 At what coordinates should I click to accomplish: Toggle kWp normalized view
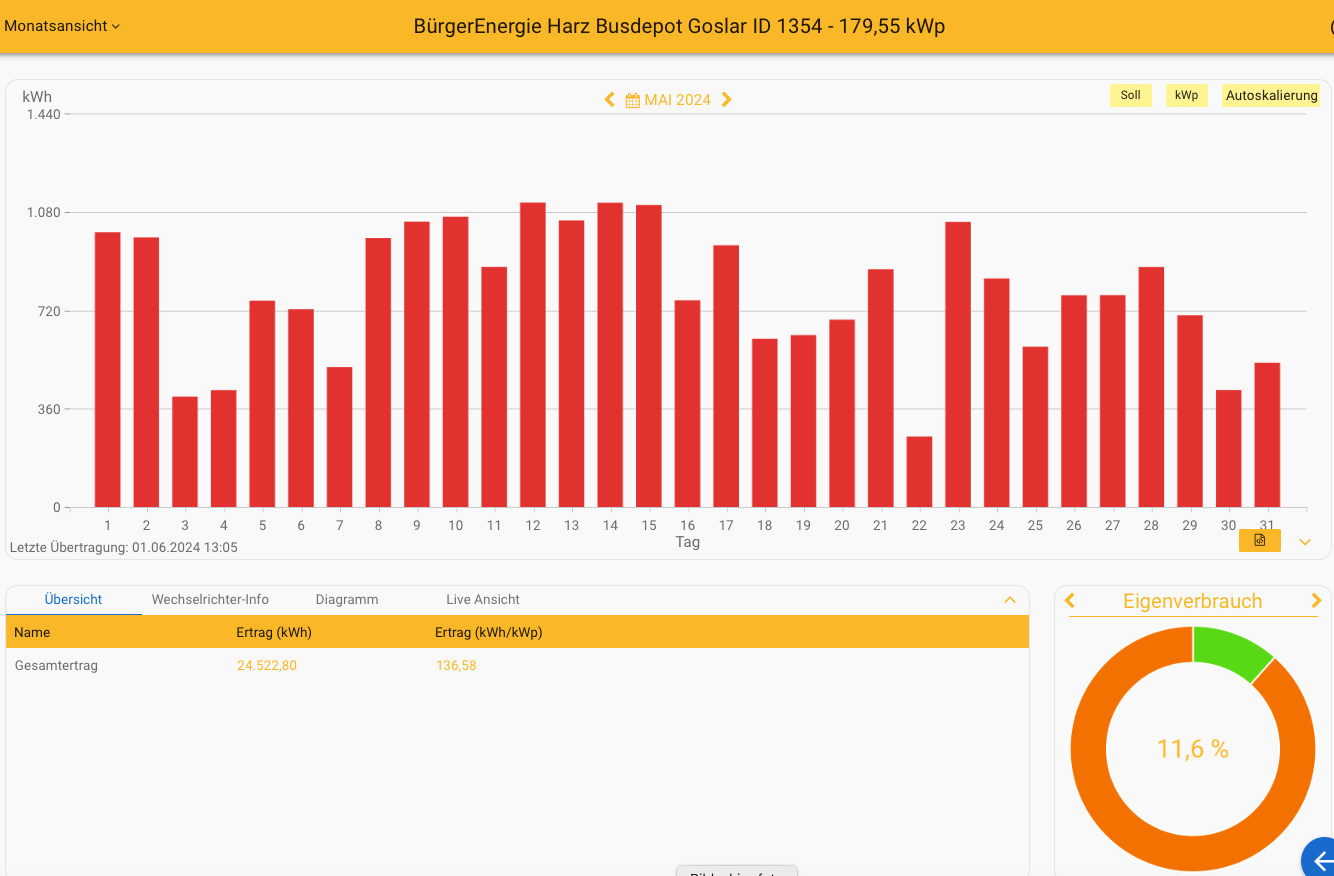[1186, 96]
